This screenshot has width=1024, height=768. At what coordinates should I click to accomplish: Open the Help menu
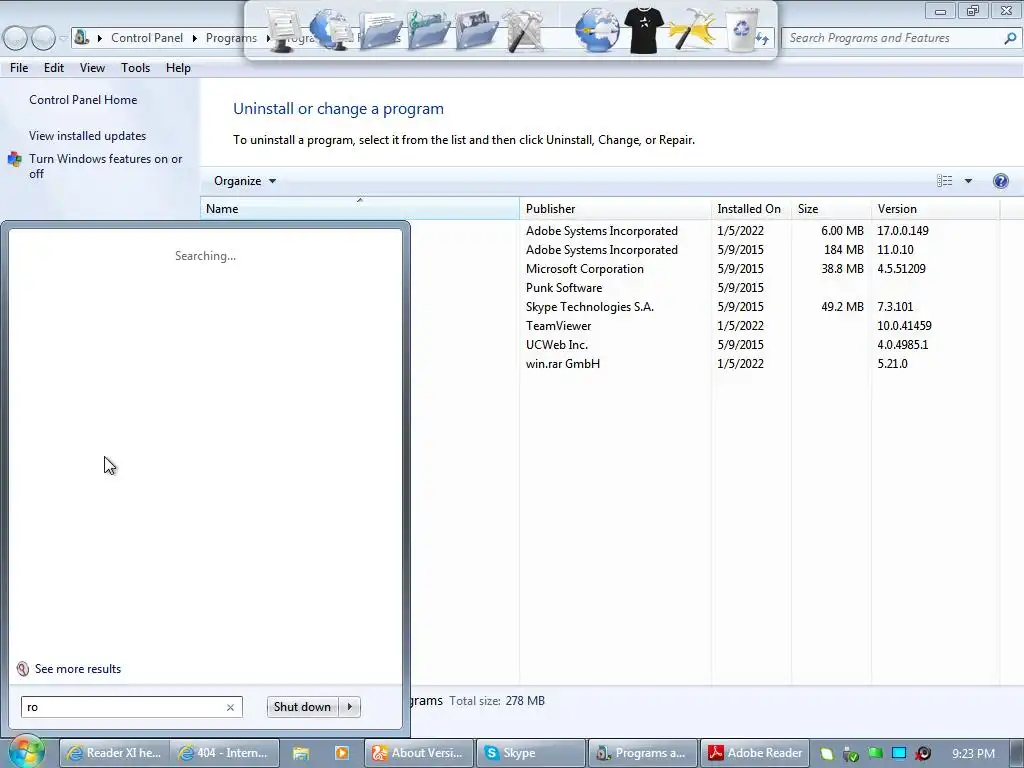coord(178,68)
